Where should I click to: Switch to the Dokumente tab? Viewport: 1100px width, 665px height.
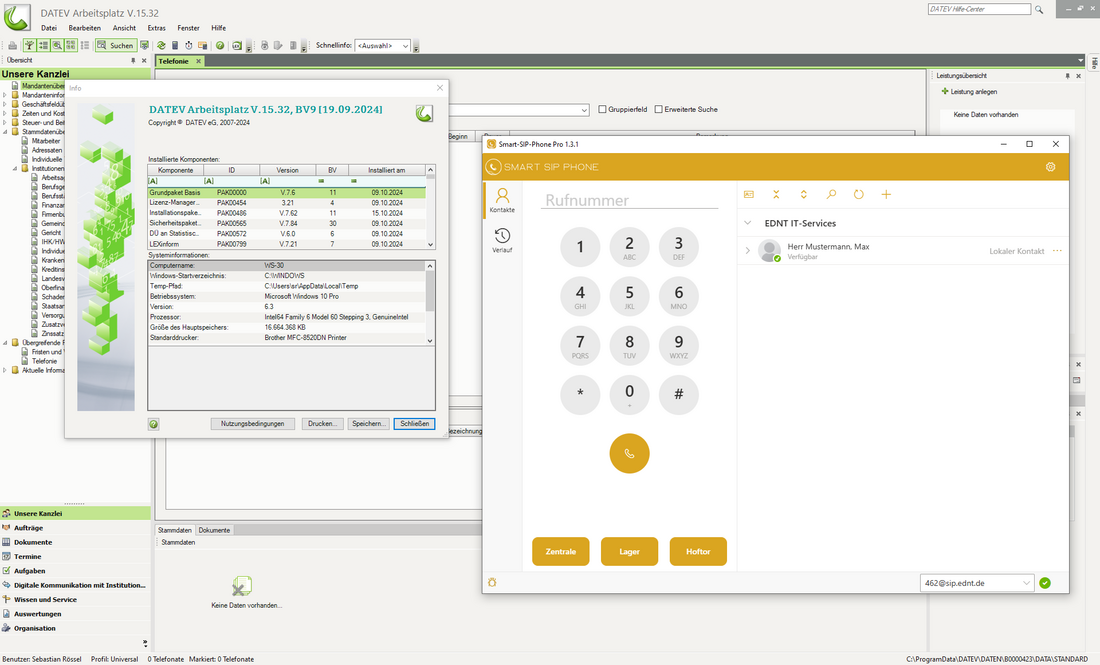[x=214, y=530]
